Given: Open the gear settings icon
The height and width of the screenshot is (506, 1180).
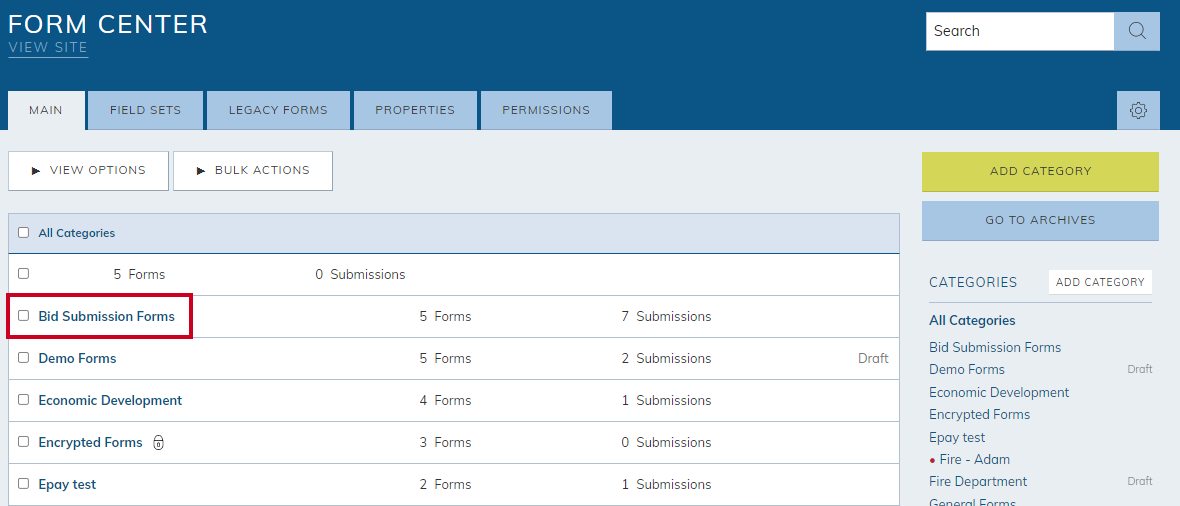Looking at the screenshot, I should point(1138,111).
